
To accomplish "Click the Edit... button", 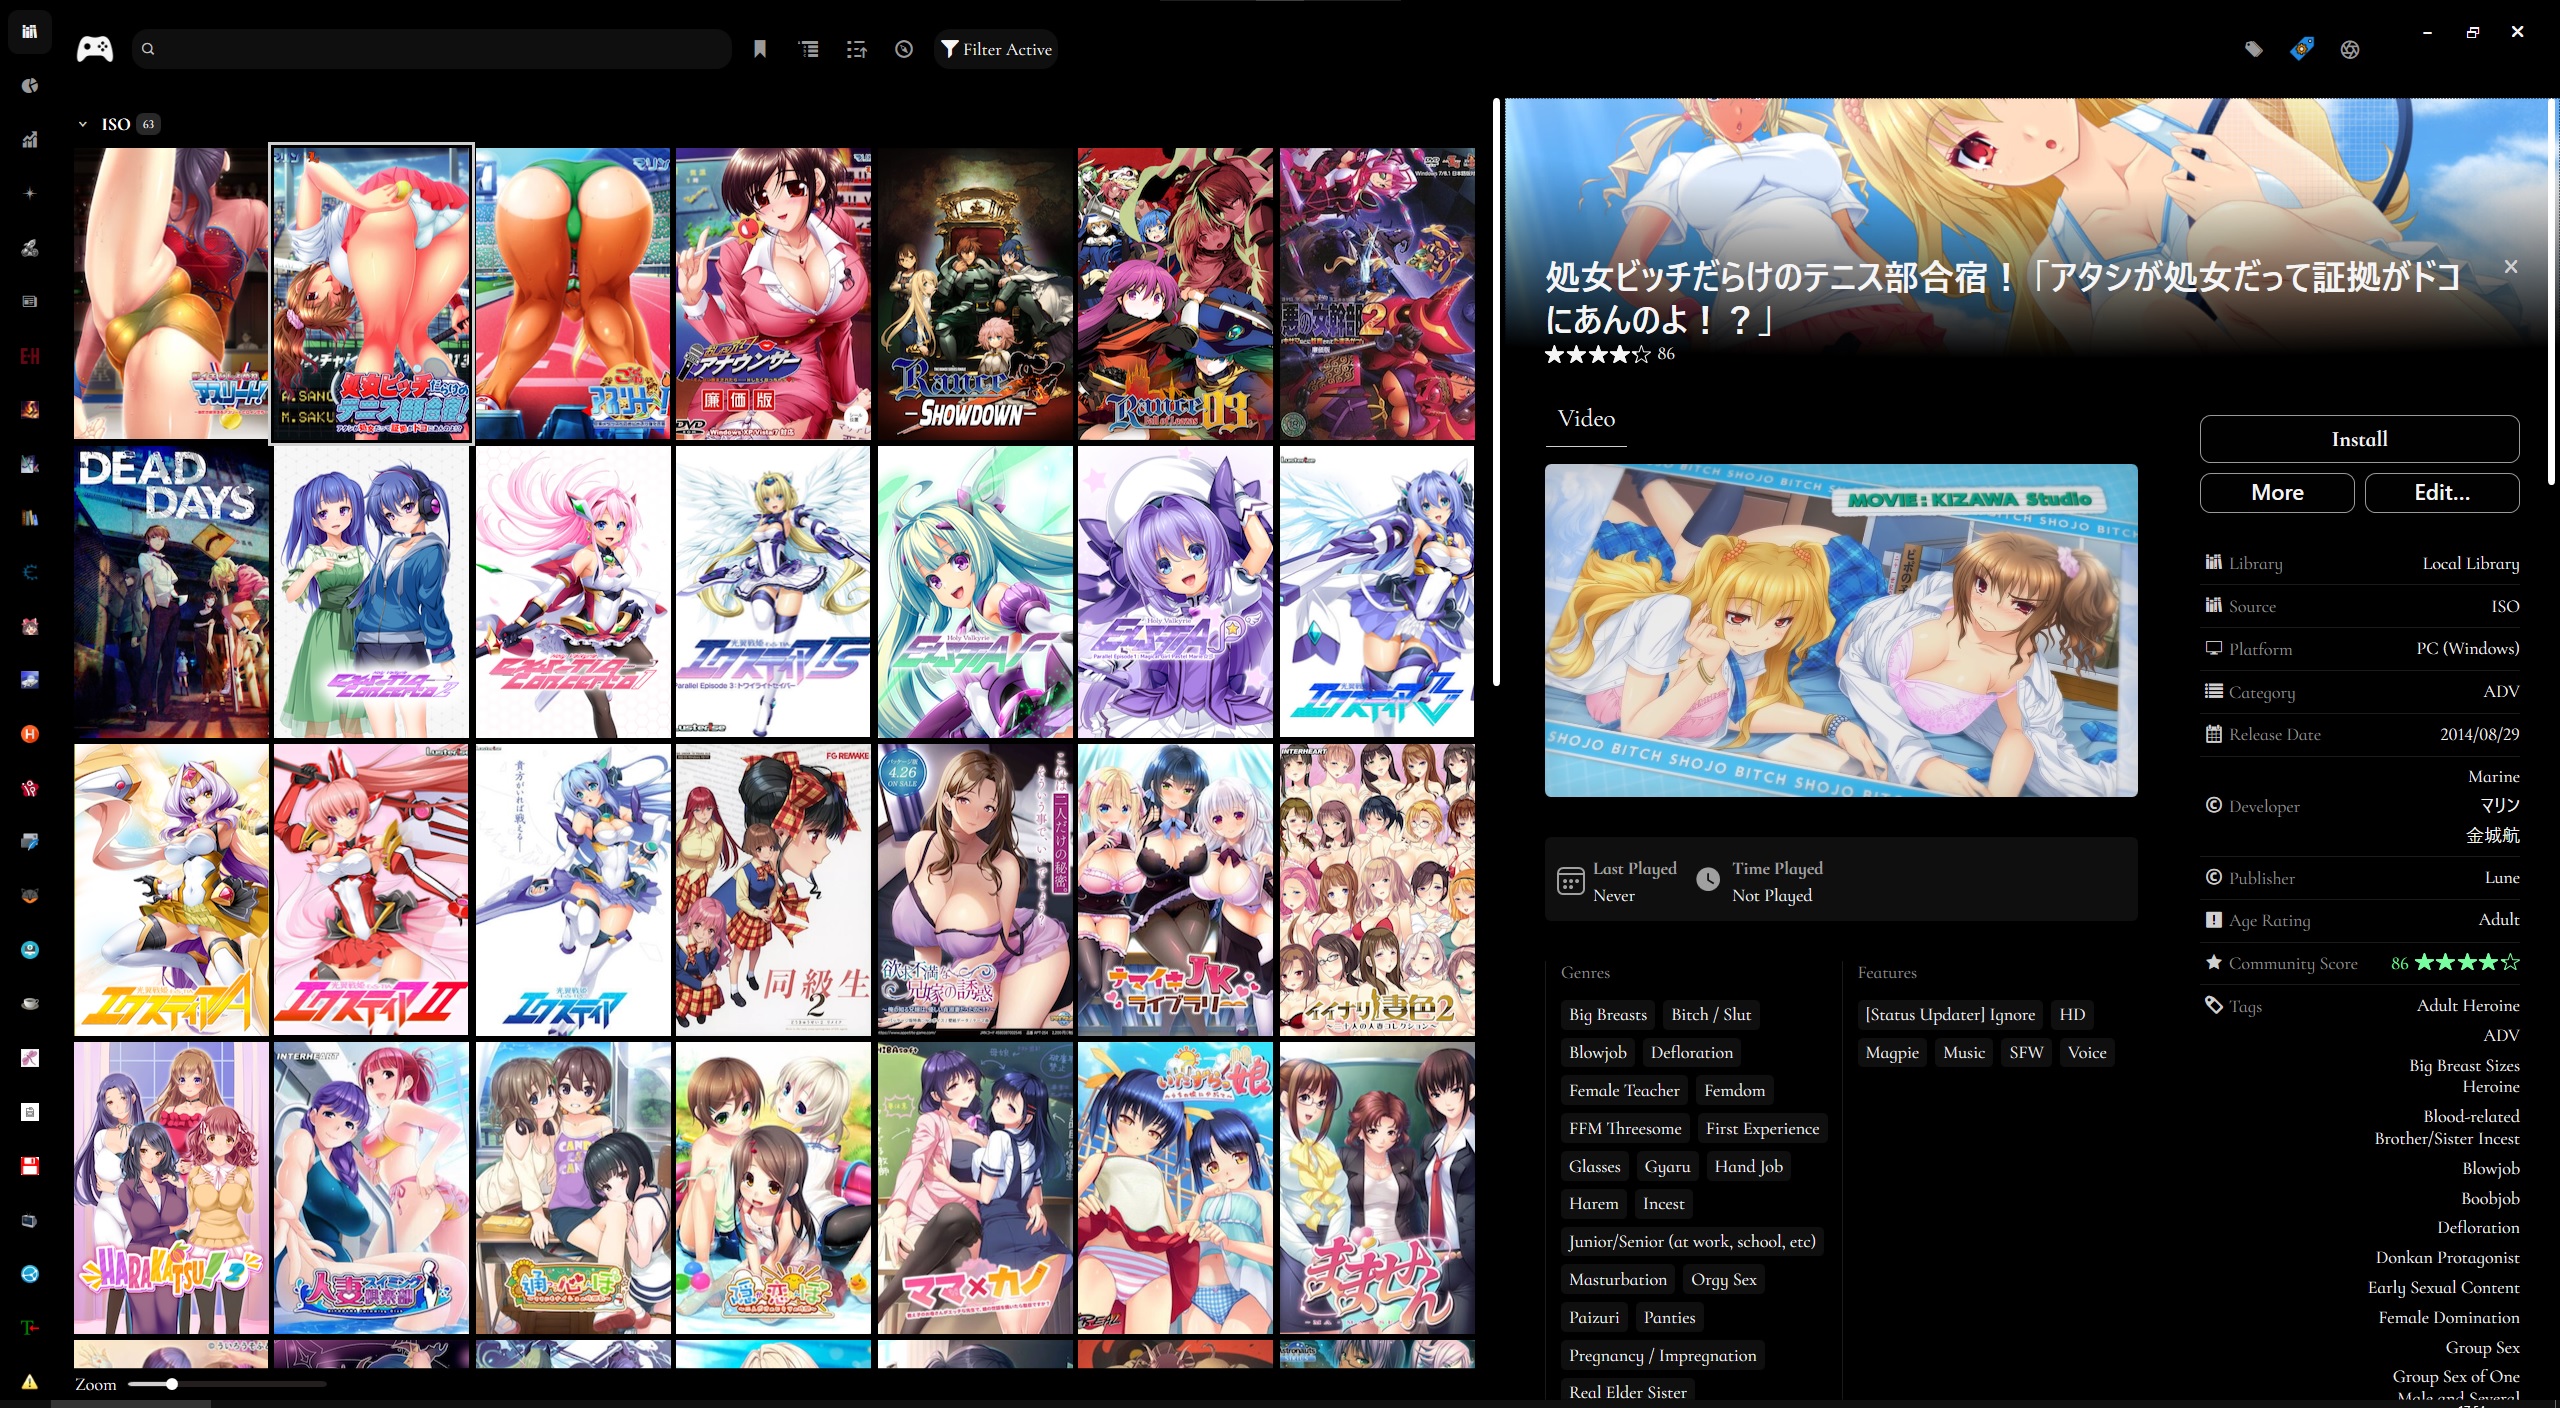I will (2441, 492).
